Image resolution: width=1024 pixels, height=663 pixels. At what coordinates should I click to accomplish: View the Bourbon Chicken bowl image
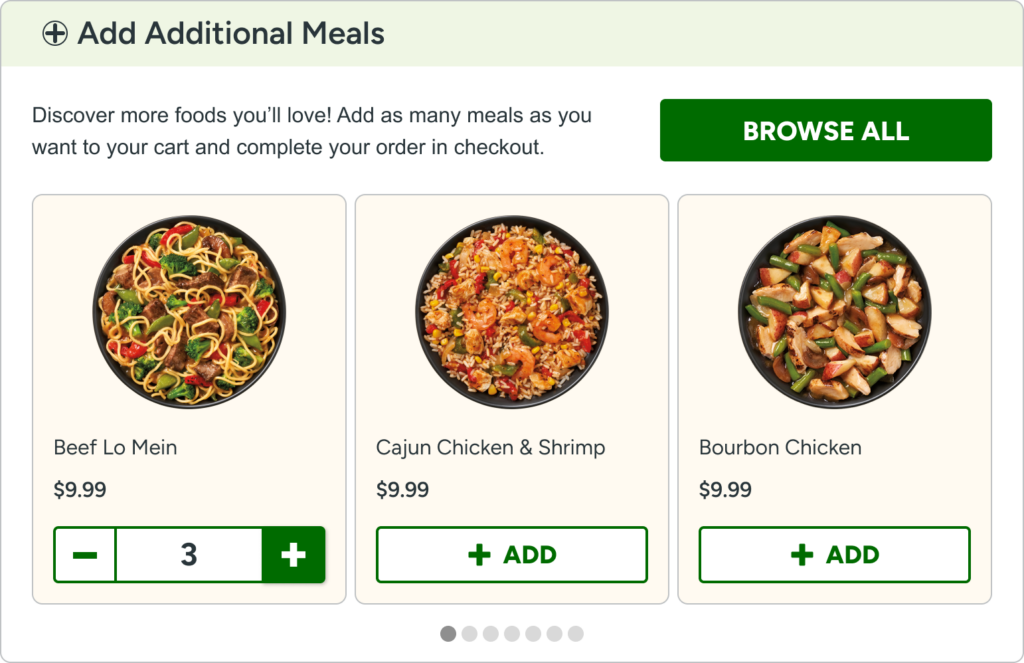(834, 312)
